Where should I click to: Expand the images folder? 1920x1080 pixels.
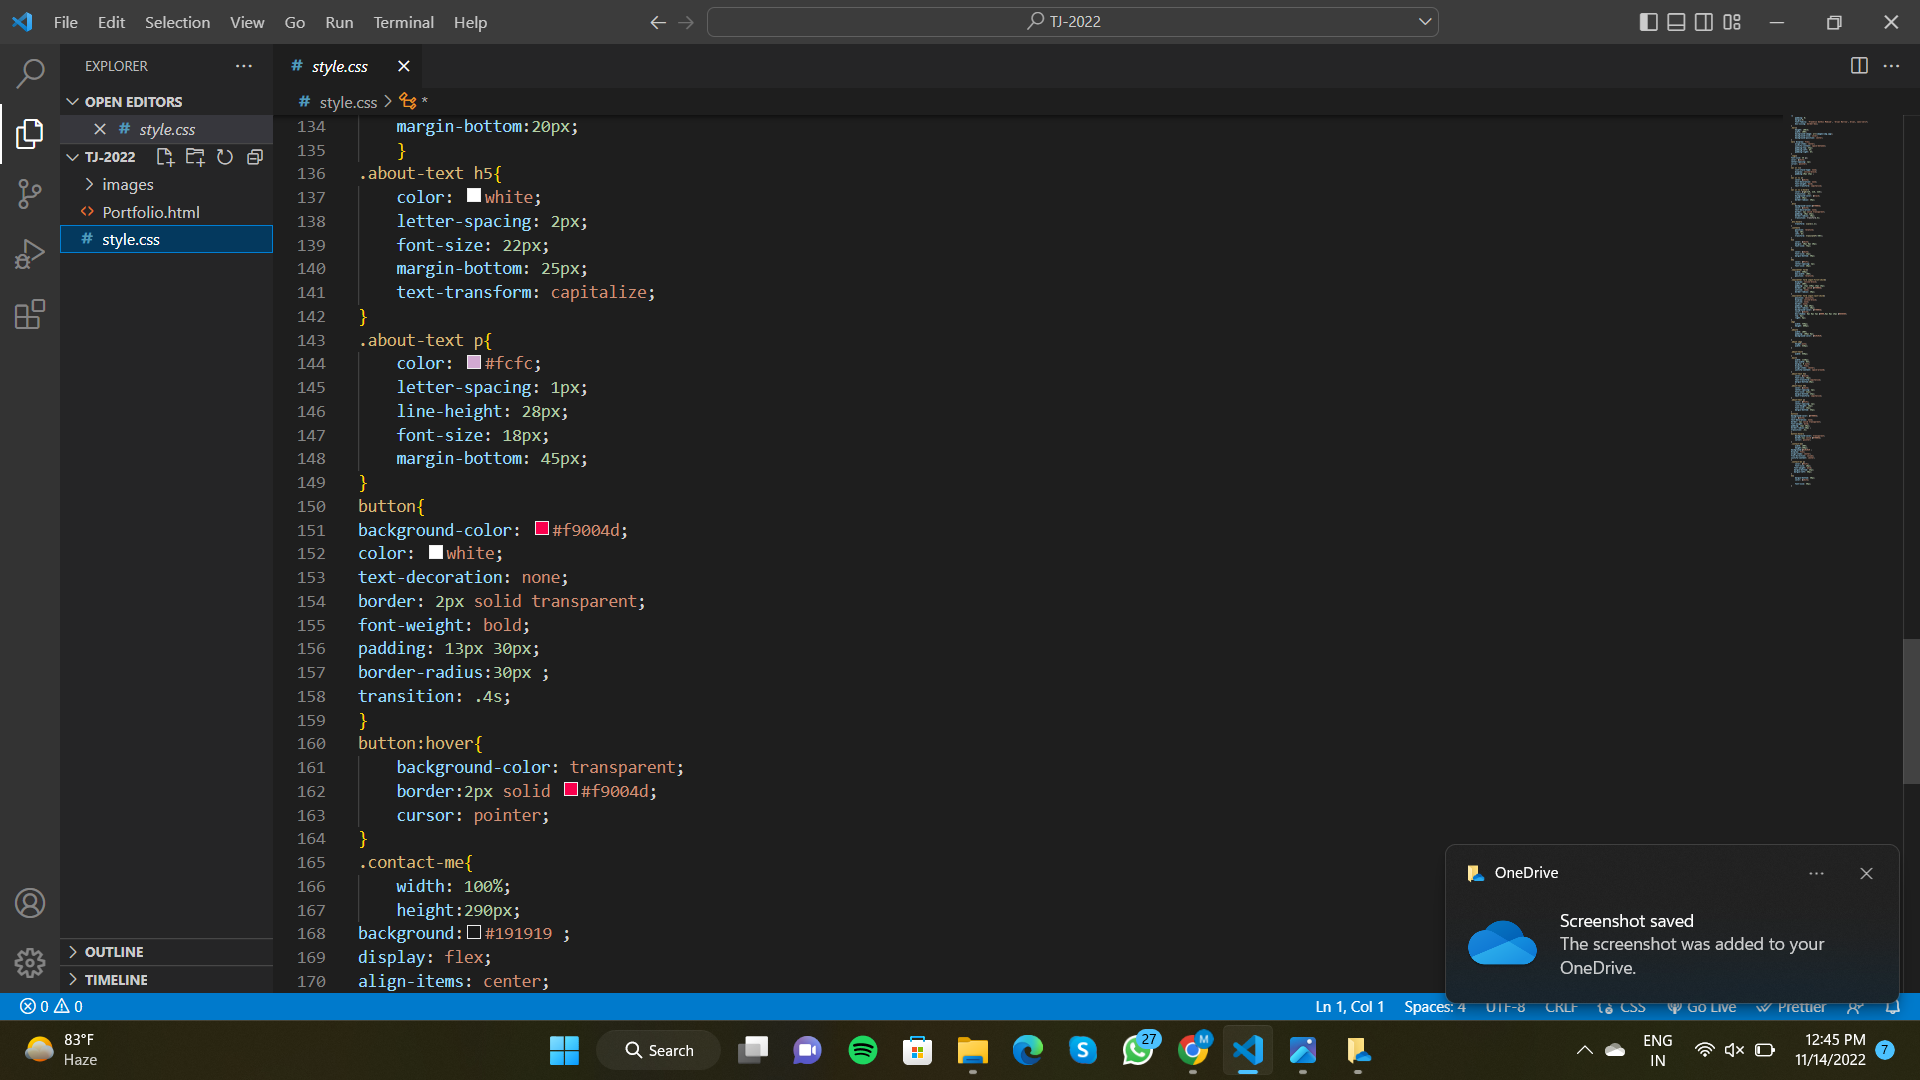[x=127, y=185]
